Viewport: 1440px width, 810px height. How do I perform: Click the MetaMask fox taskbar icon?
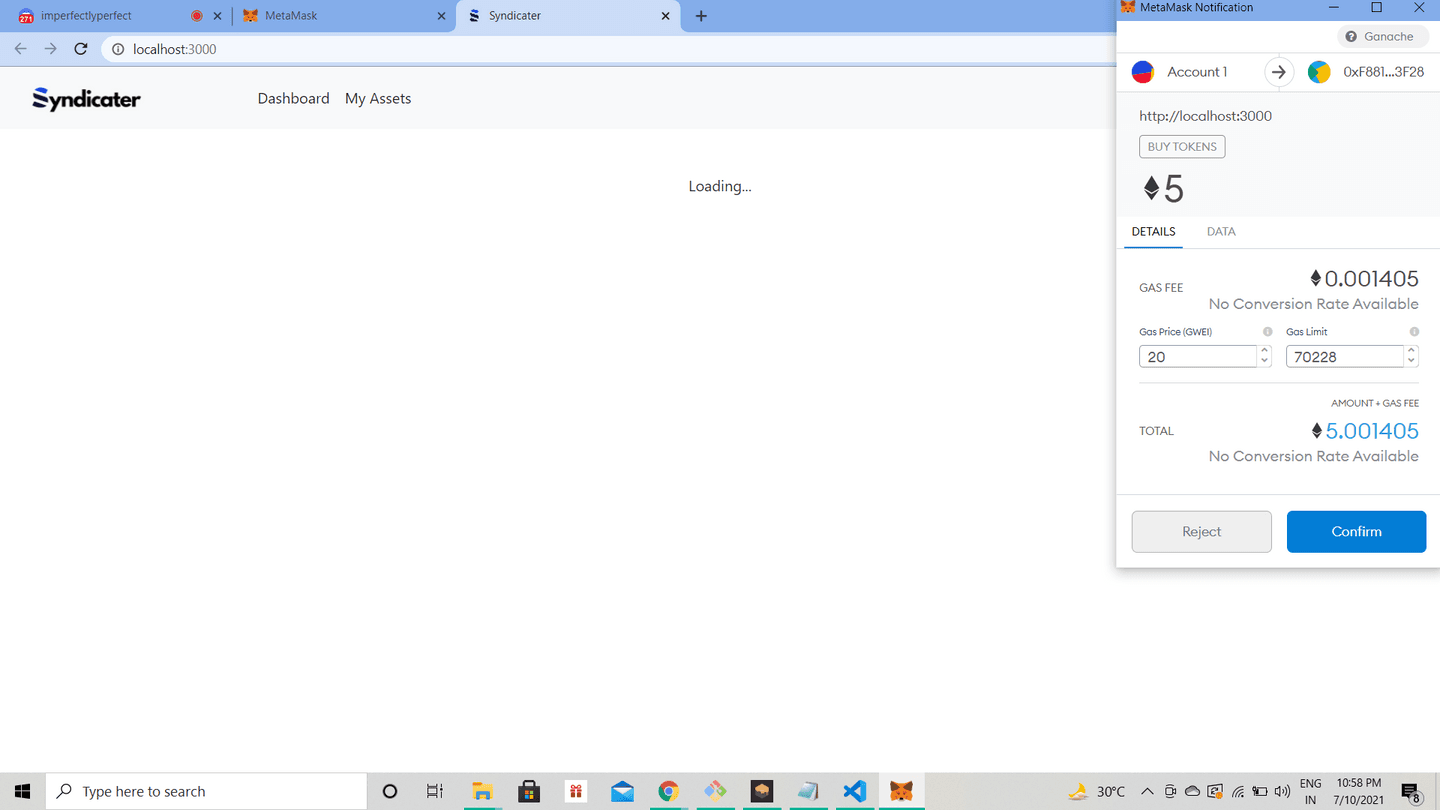point(901,791)
